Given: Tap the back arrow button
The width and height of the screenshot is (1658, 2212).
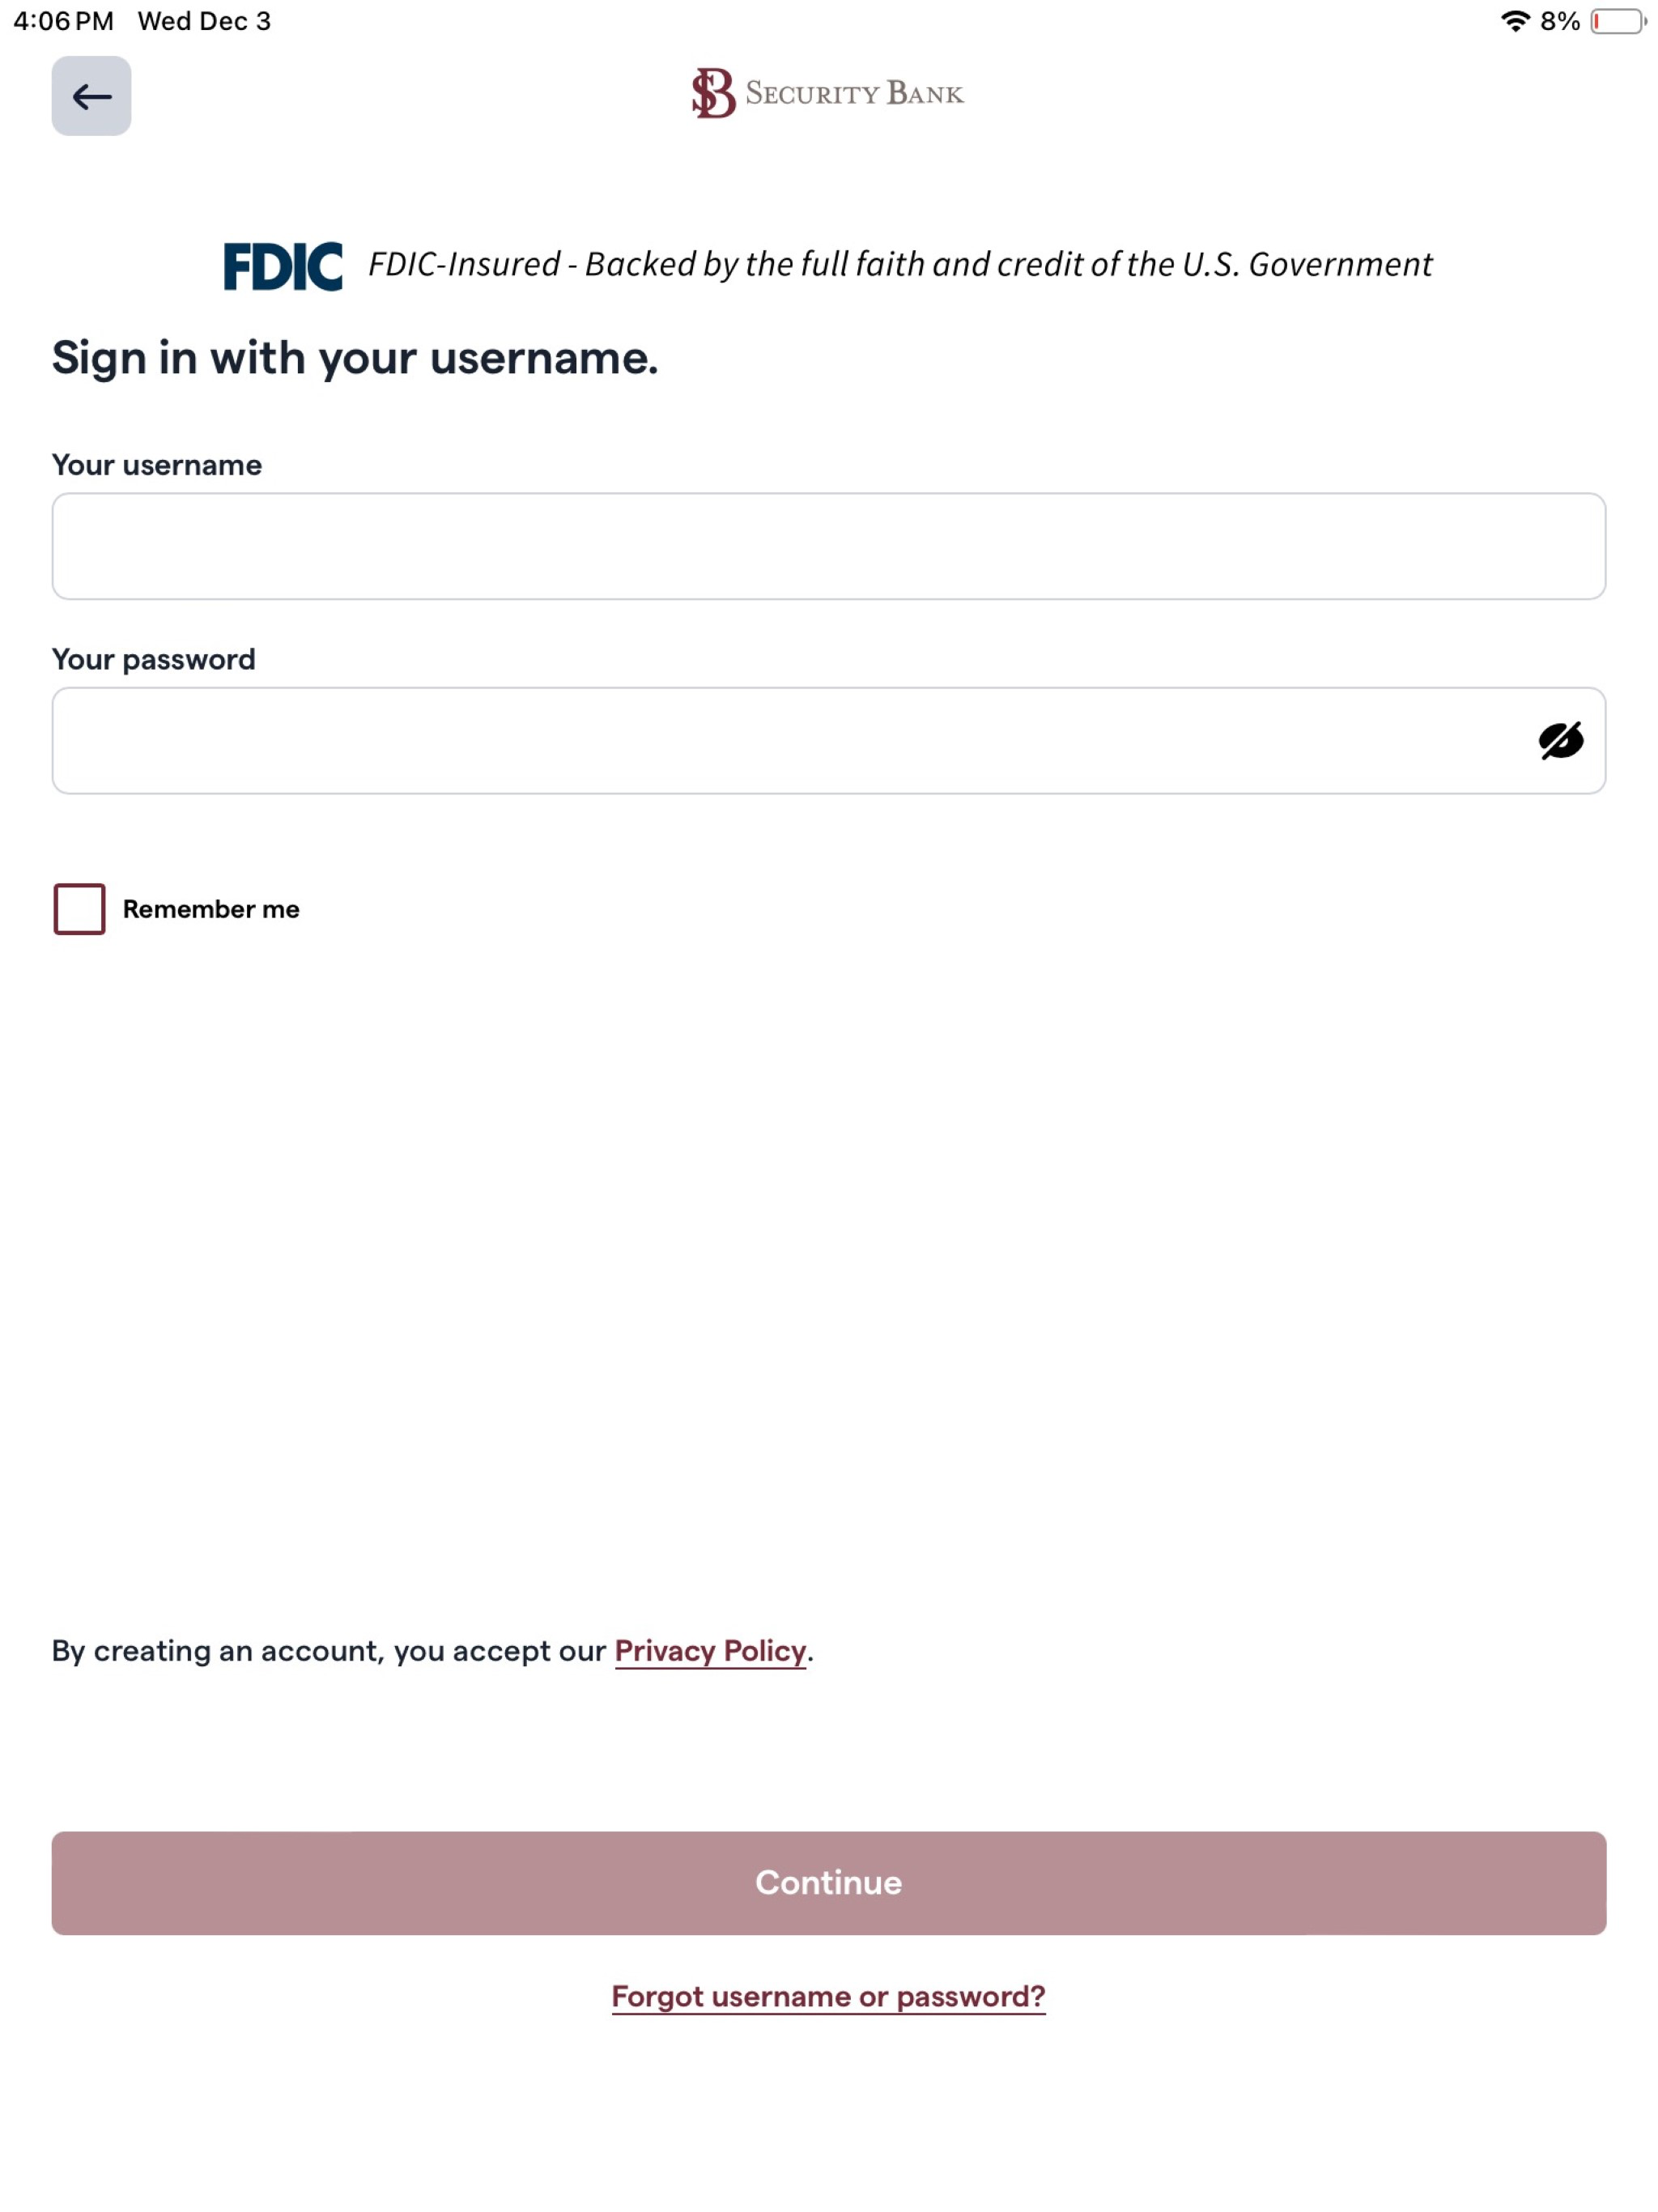Looking at the screenshot, I should point(91,96).
